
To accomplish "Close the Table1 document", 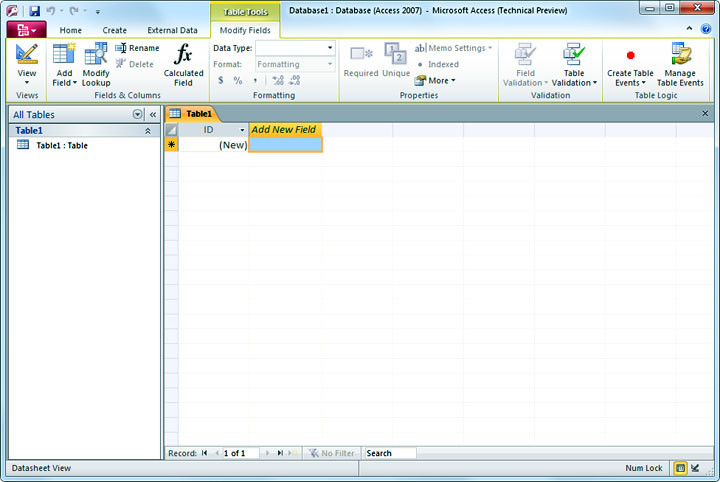I will click(x=705, y=113).
